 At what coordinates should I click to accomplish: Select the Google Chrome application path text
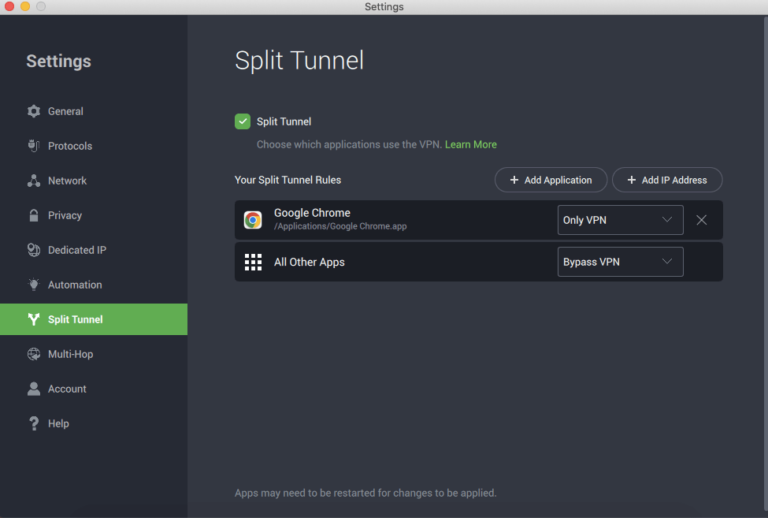[340, 227]
